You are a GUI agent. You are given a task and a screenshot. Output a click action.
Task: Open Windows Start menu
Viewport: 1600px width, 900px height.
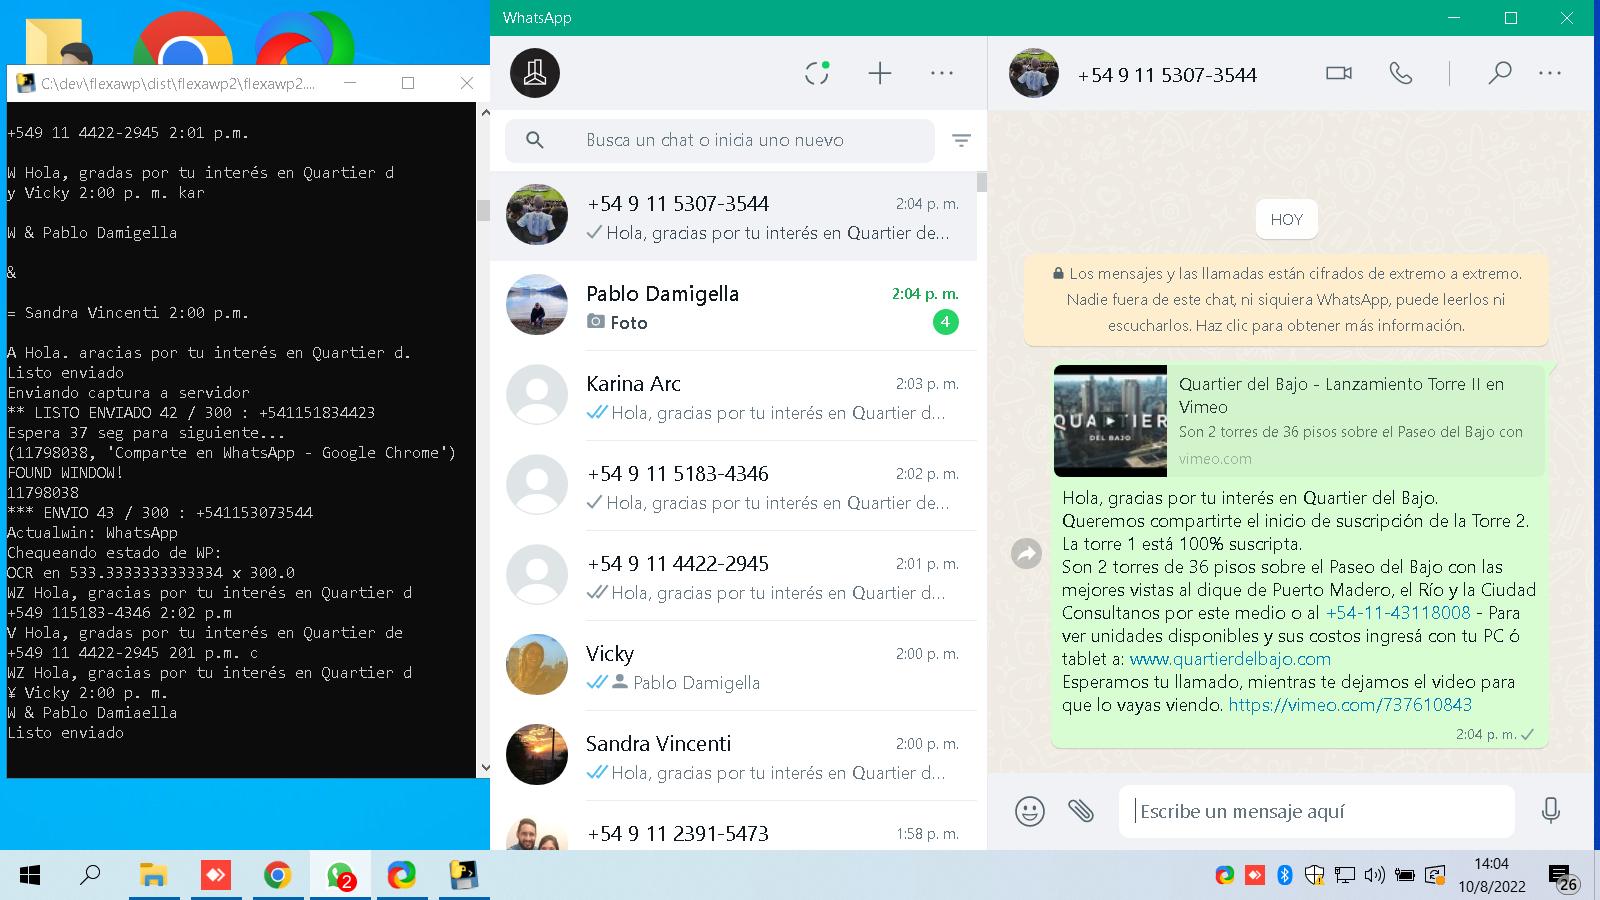[x=30, y=876]
